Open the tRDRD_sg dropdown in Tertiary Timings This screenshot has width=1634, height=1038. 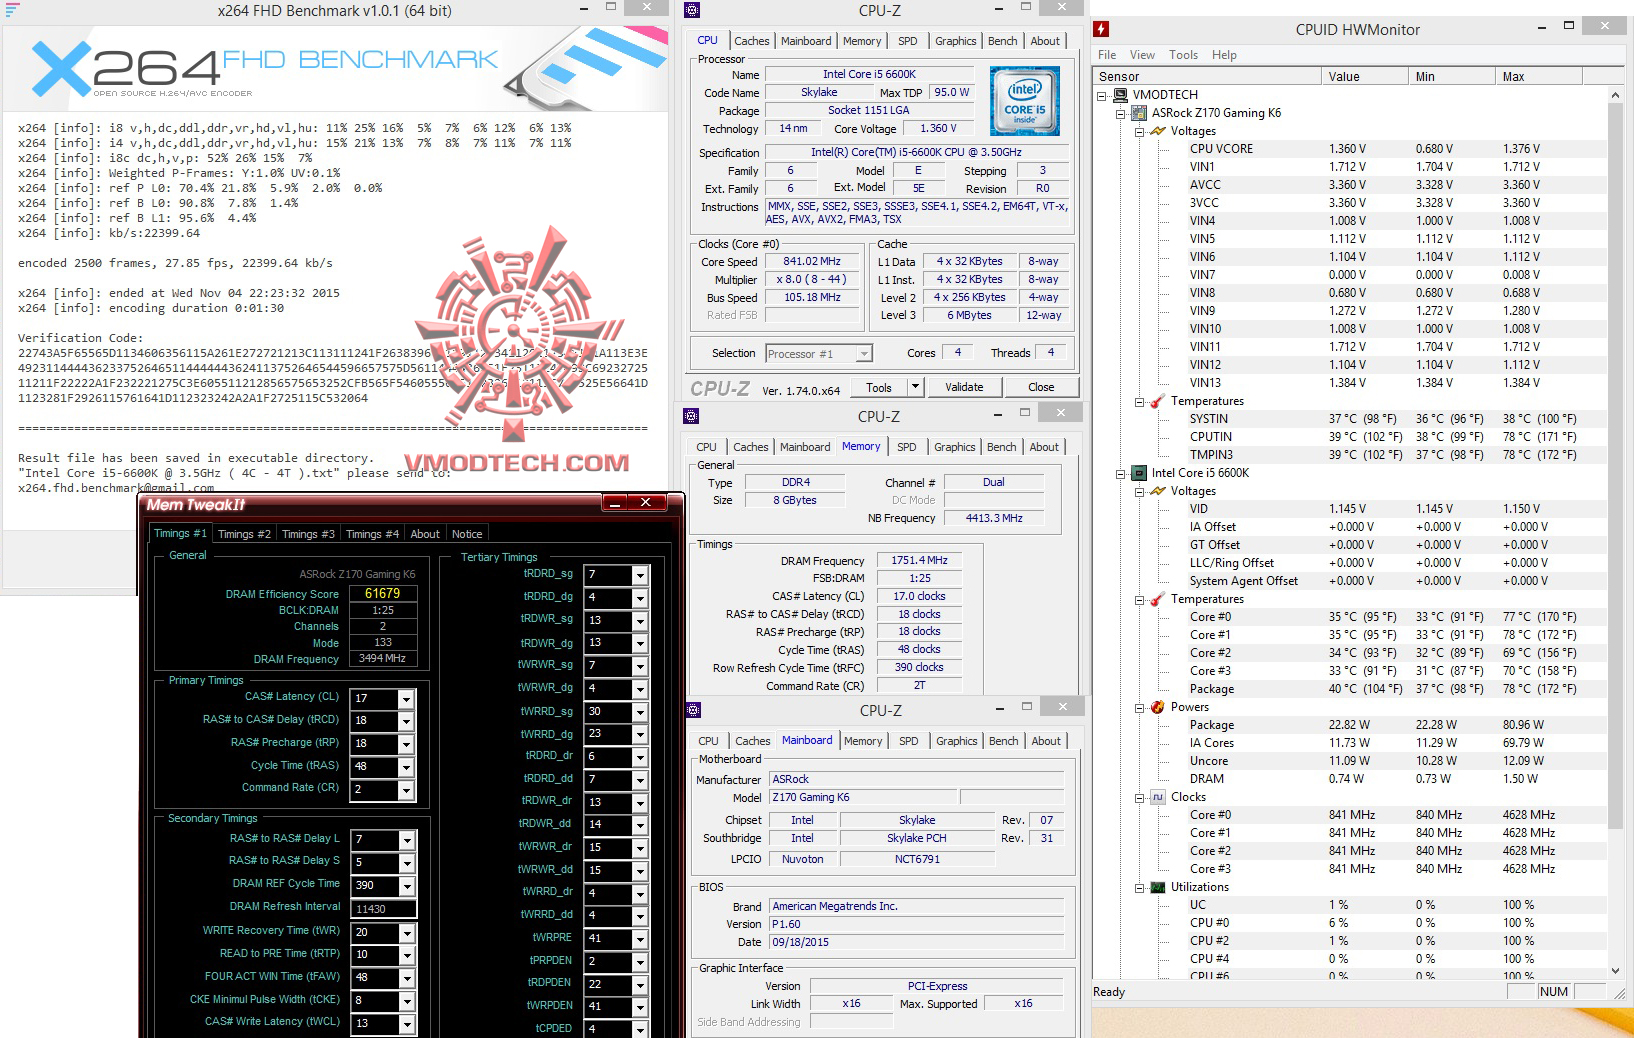pyautogui.click(x=640, y=575)
